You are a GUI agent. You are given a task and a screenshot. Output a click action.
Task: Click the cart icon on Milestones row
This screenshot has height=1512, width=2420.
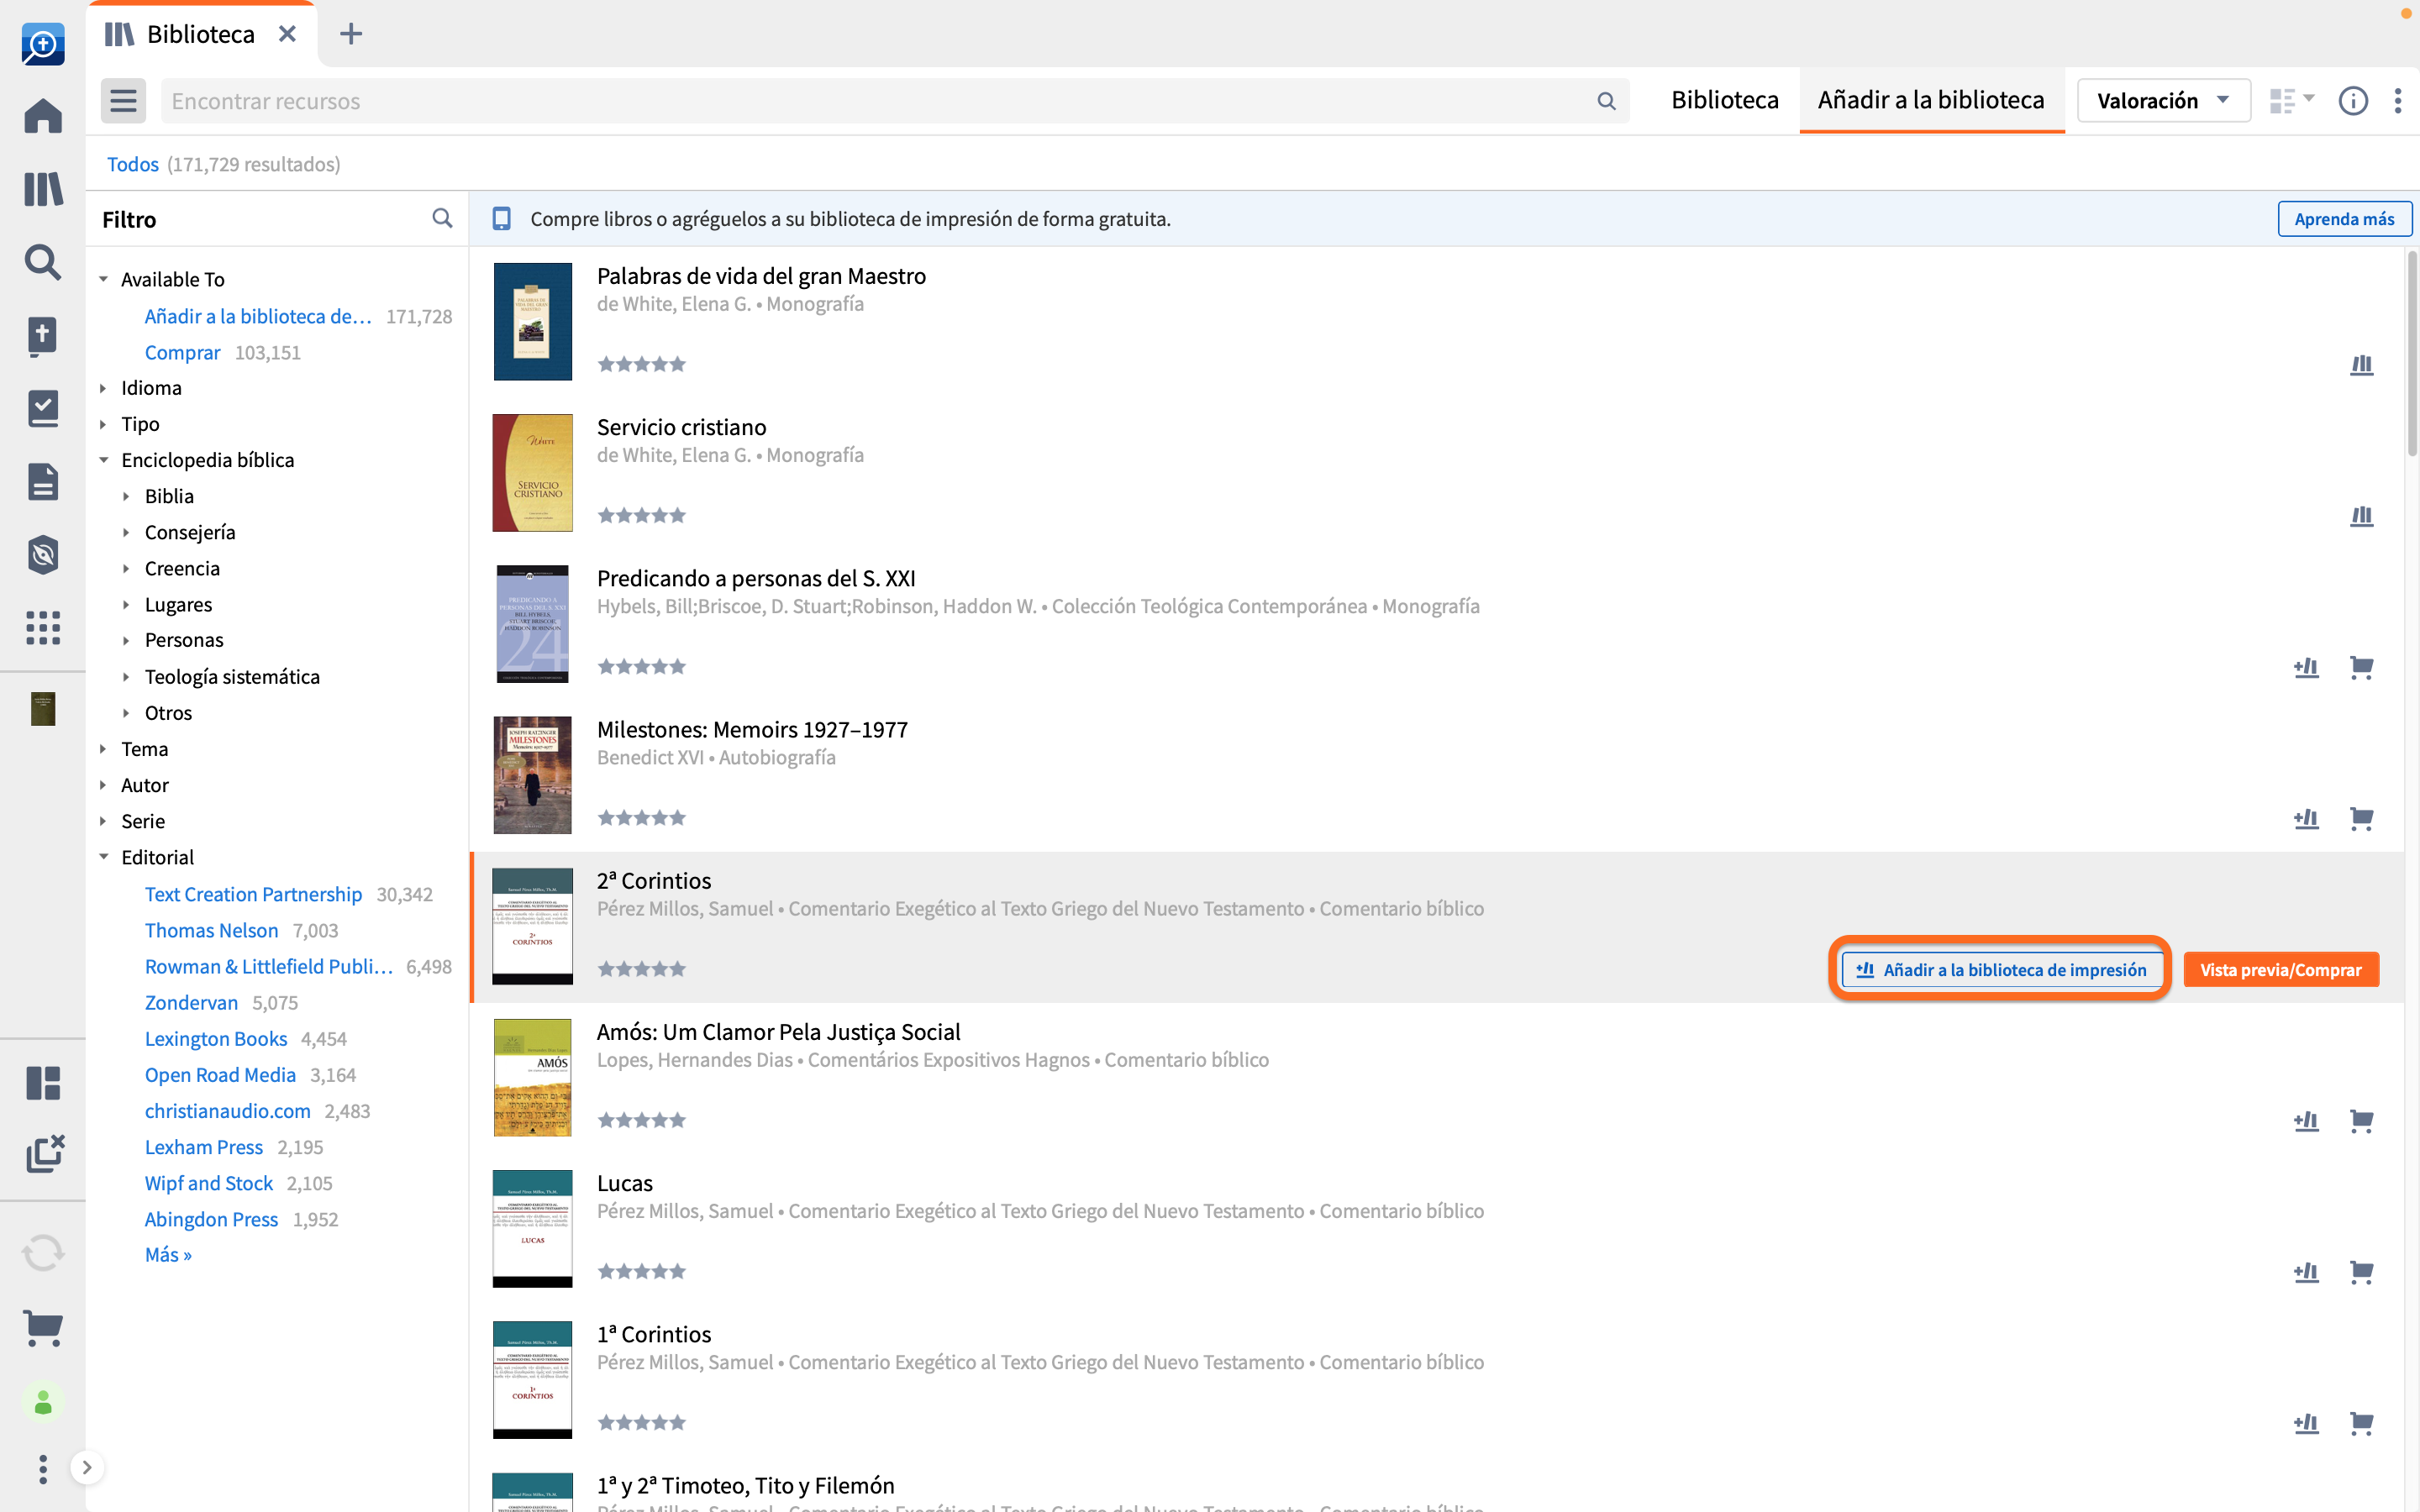coord(2361,818)
